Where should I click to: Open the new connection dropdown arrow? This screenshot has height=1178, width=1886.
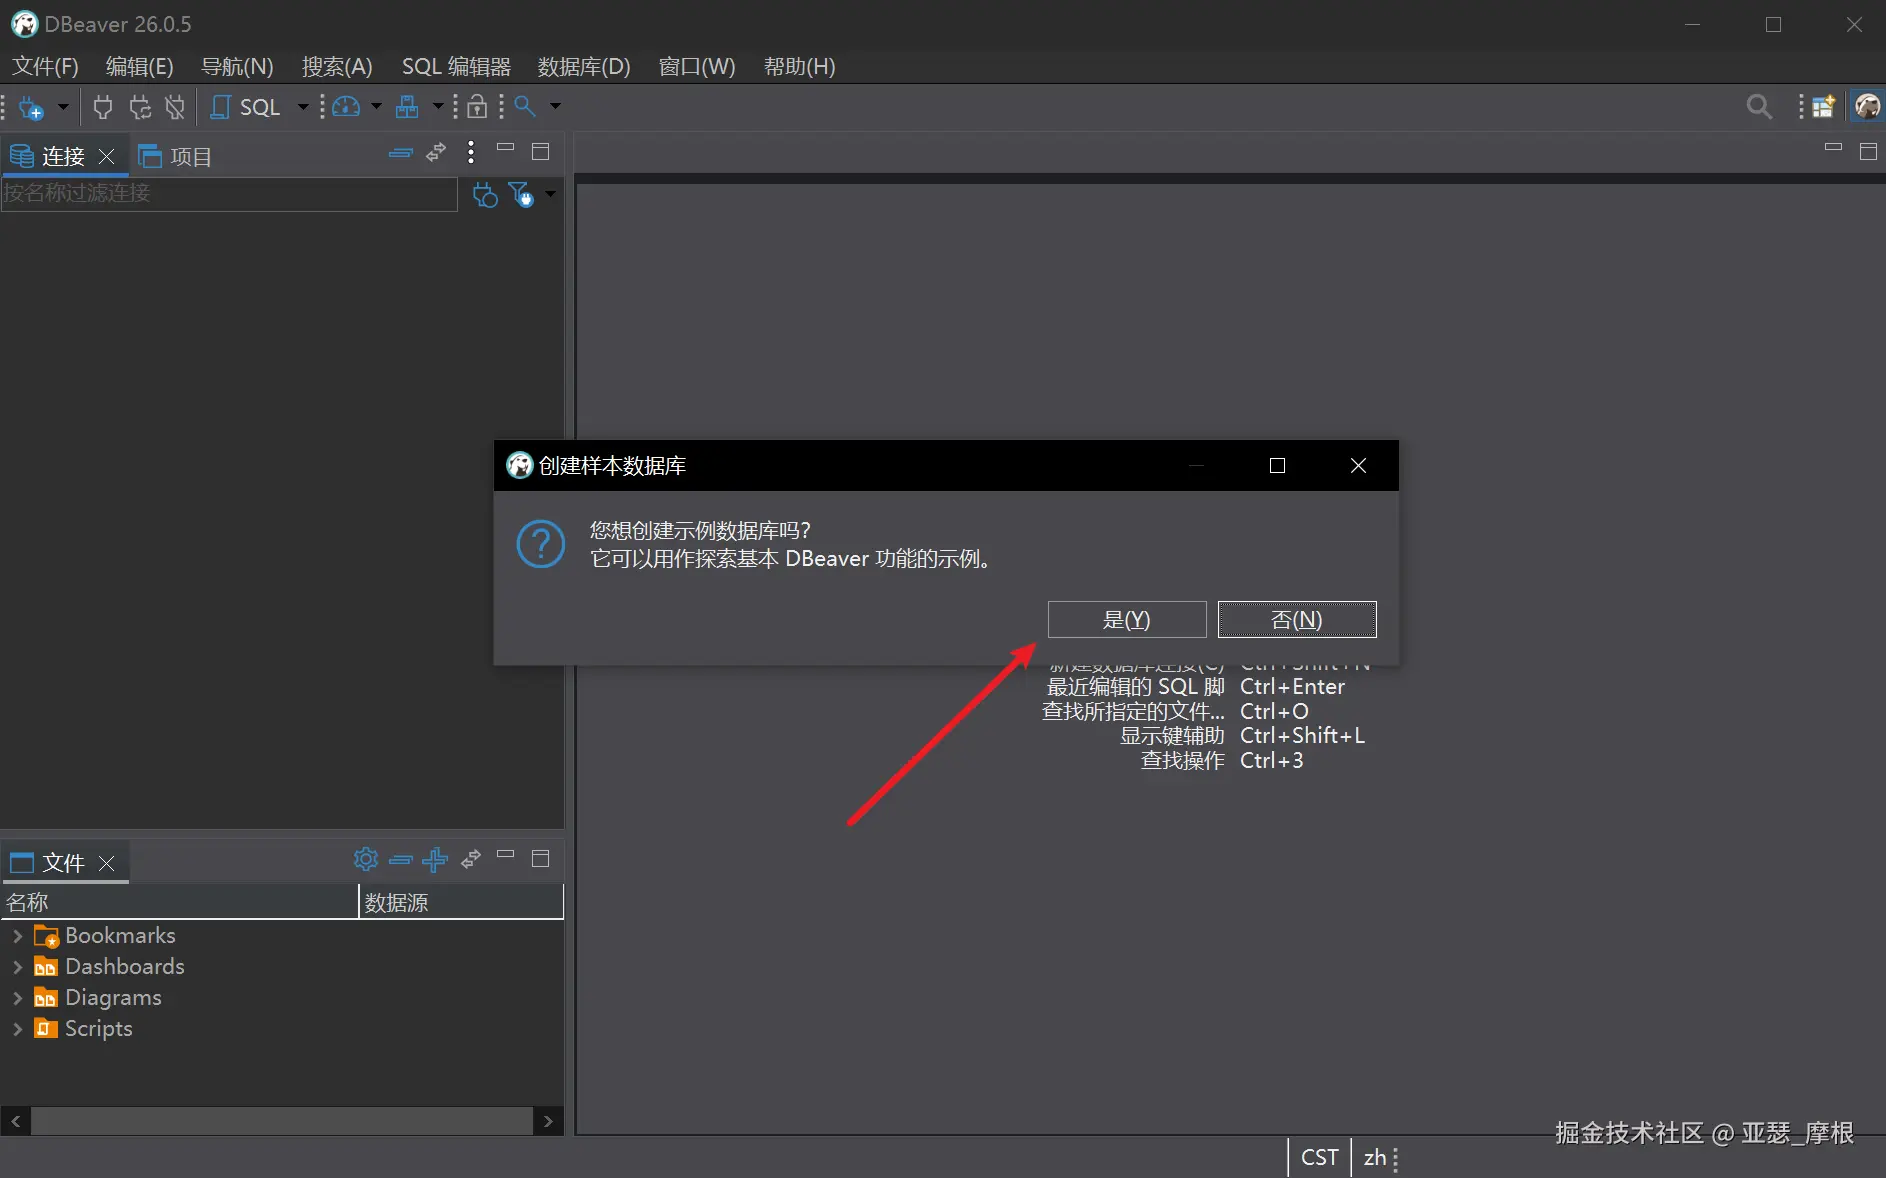click(x=62, y=106)
